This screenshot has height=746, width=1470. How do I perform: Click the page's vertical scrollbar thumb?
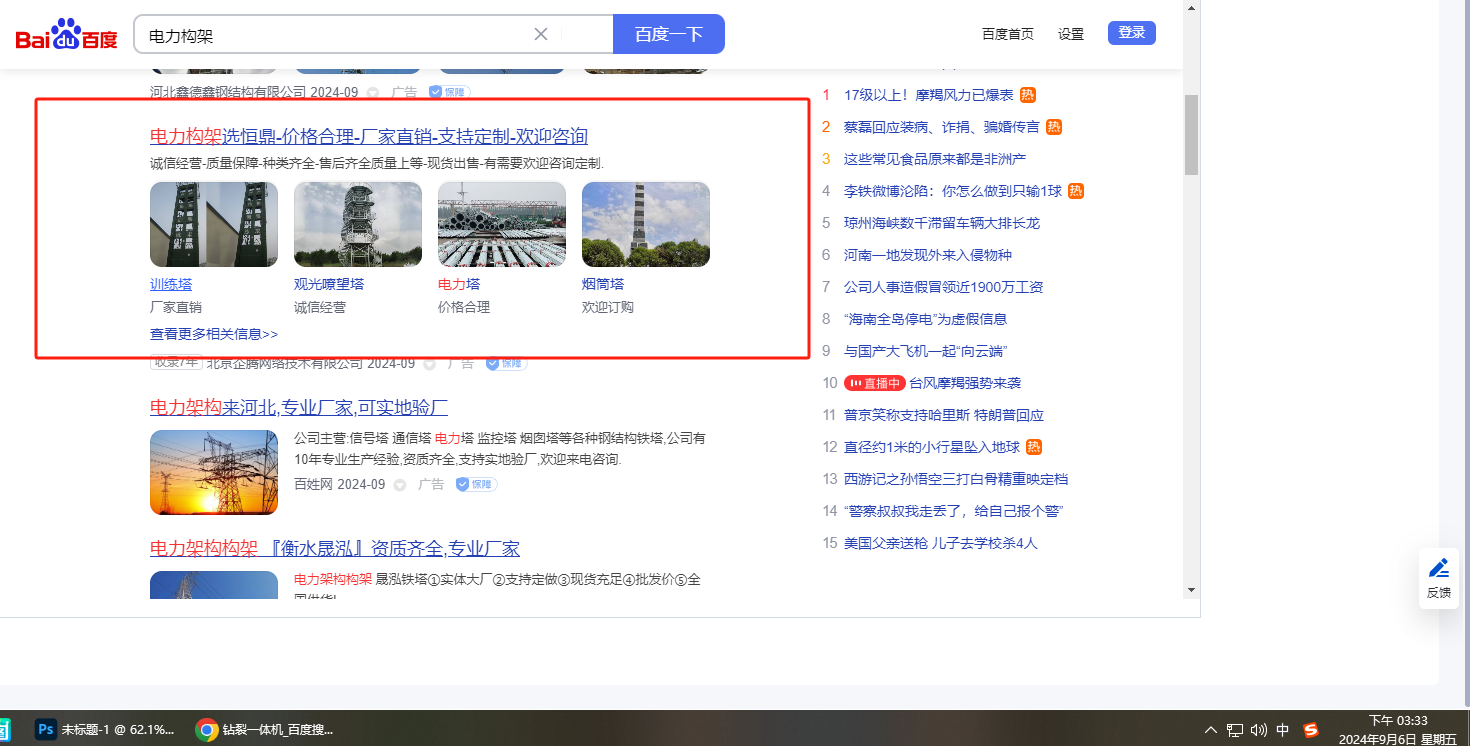[1190, 135]
